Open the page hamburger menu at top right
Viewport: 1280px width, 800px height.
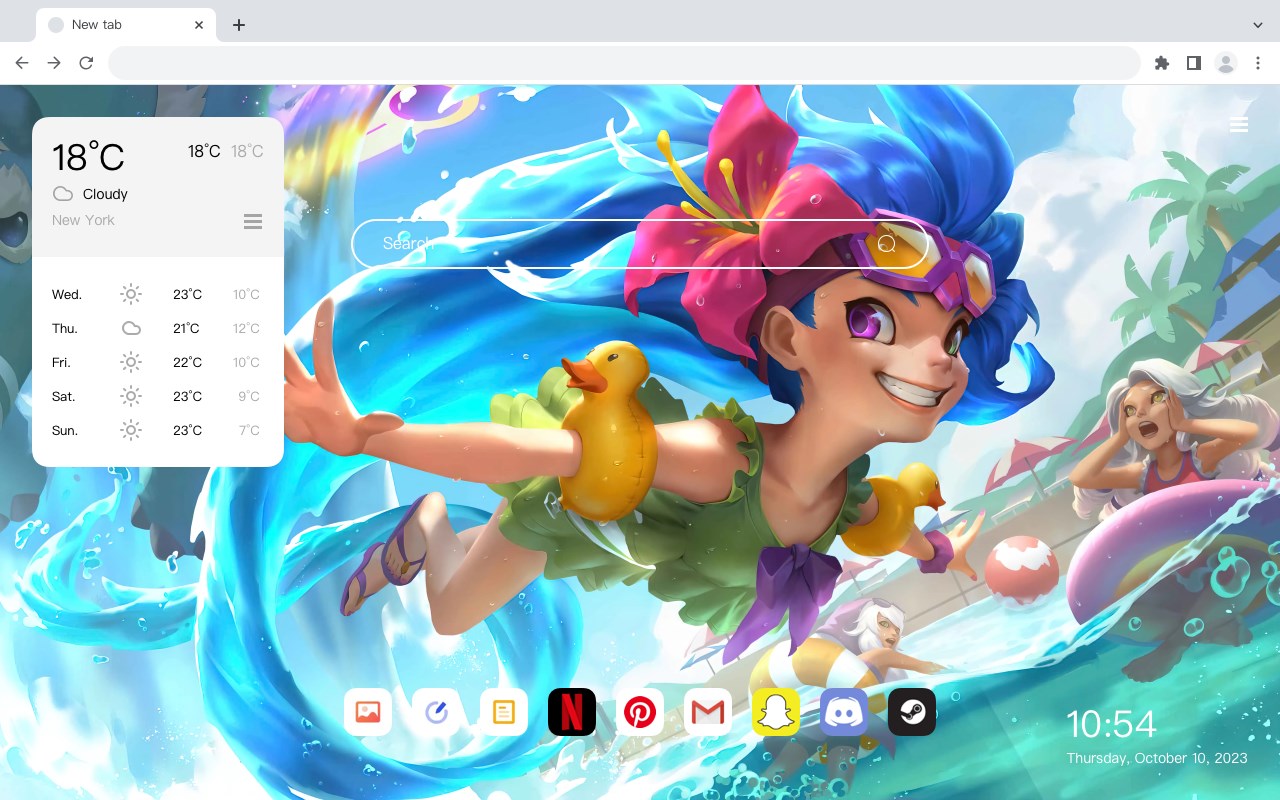1239,124
